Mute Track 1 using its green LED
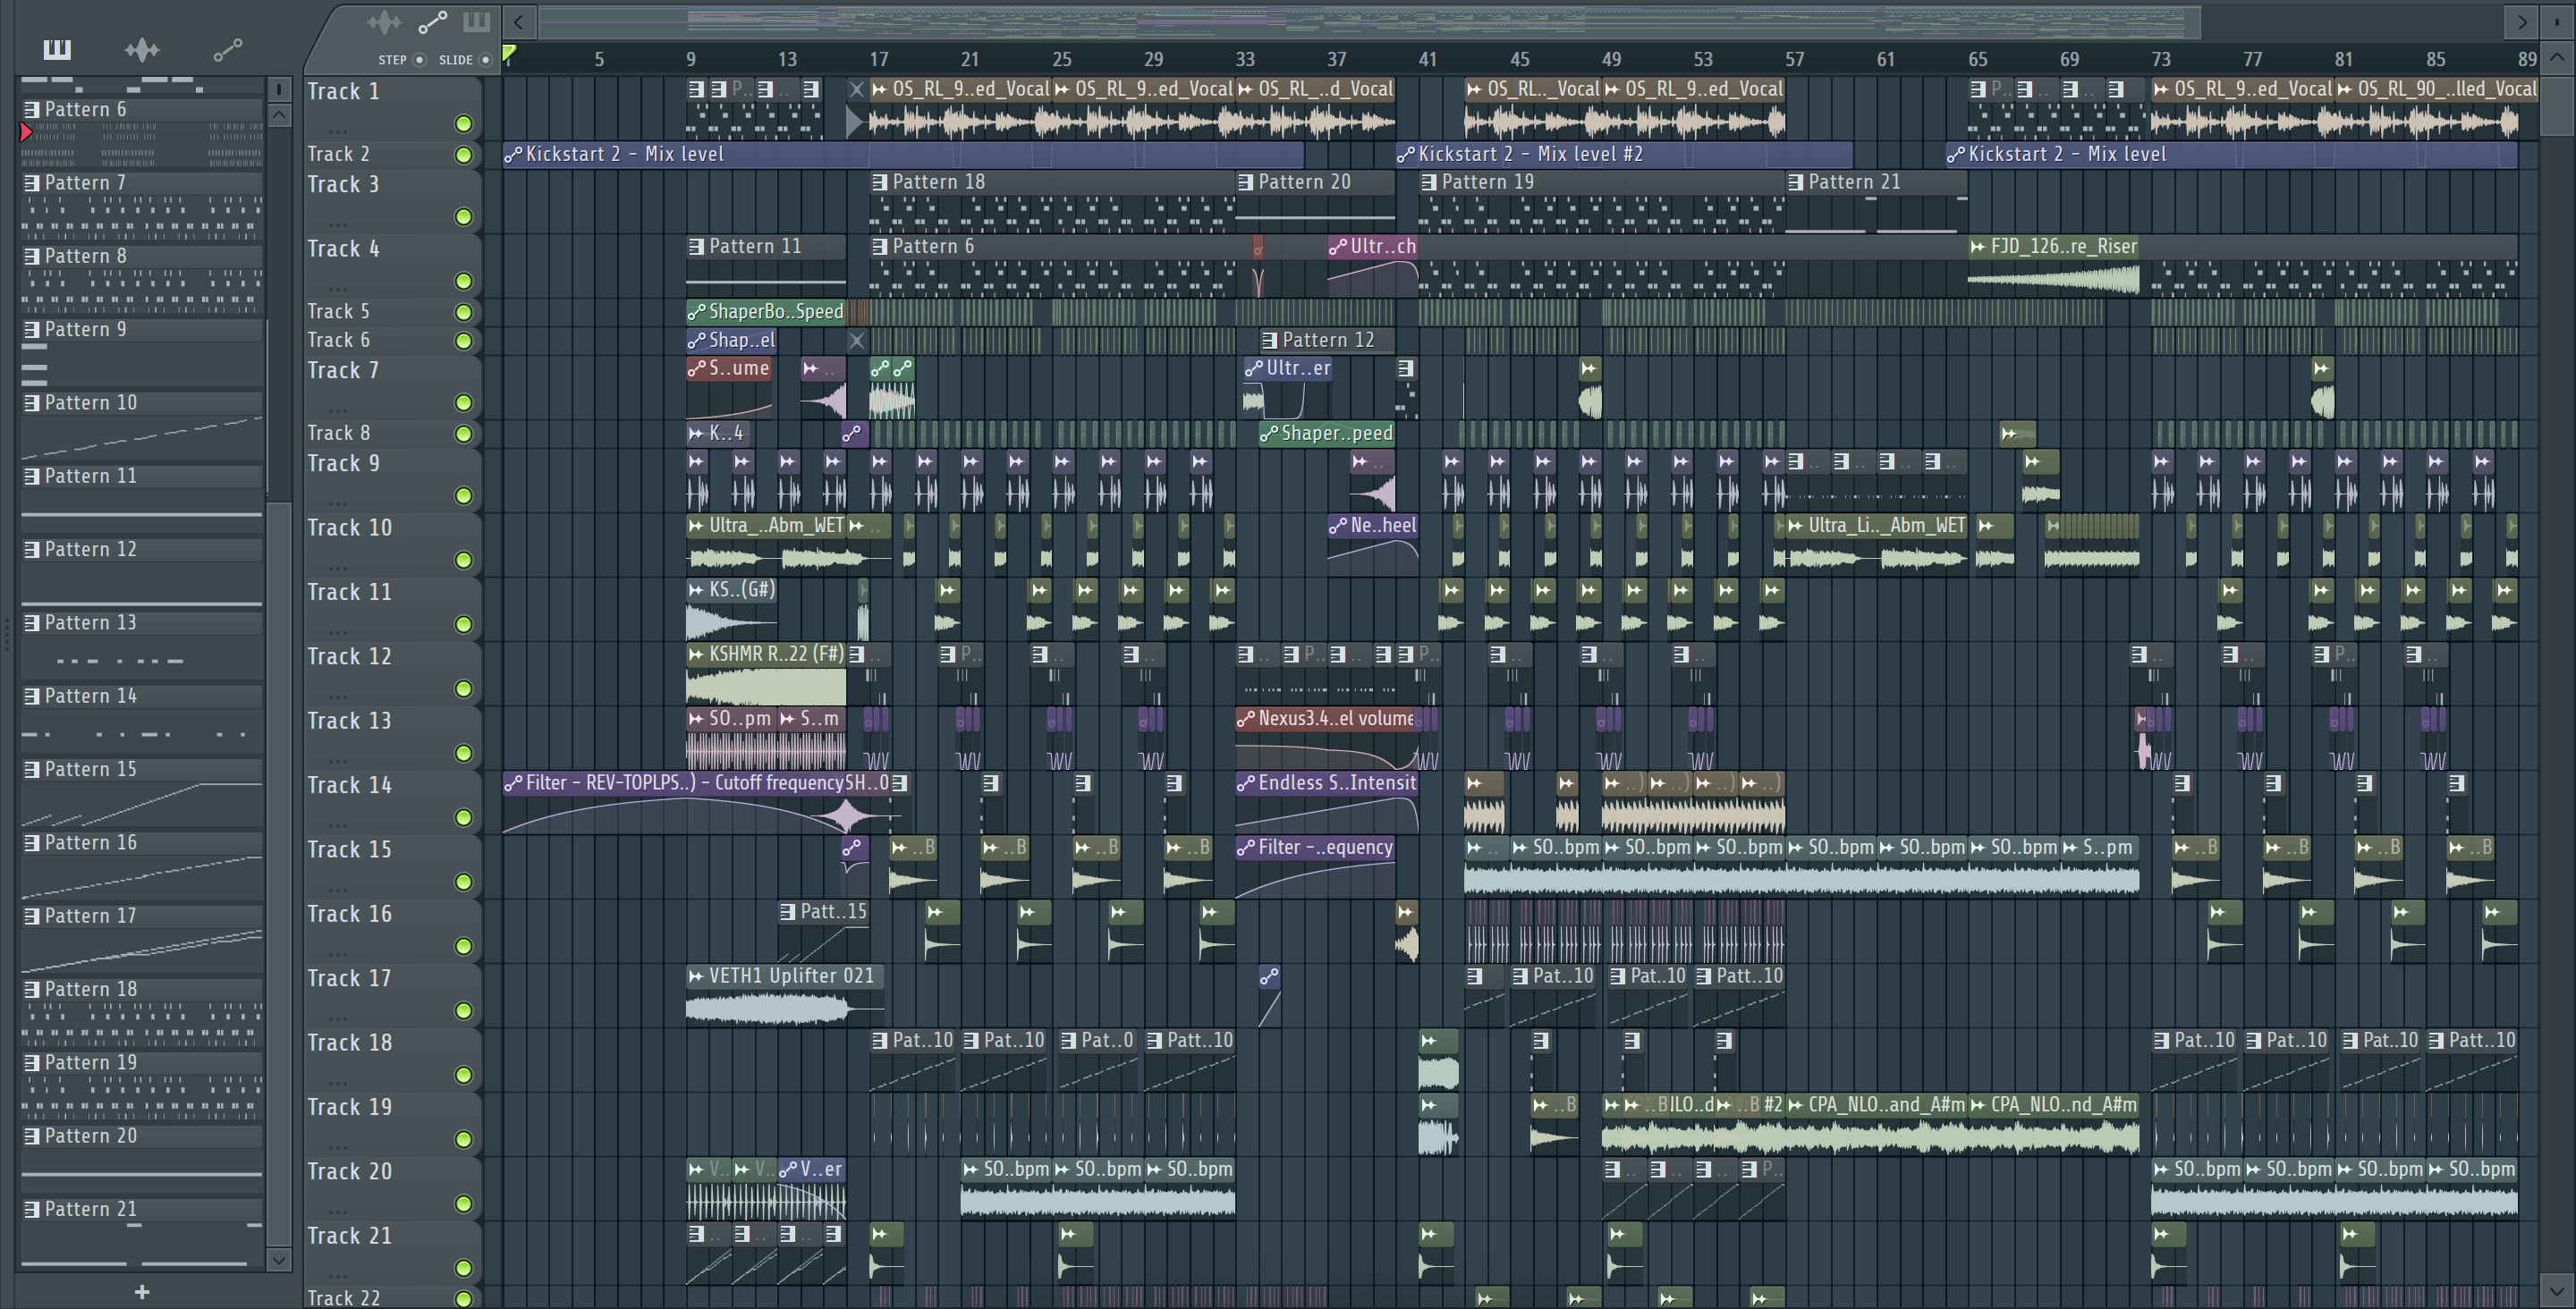Viewport: 2576px width, 1309px height. click(x=463, y=124)
